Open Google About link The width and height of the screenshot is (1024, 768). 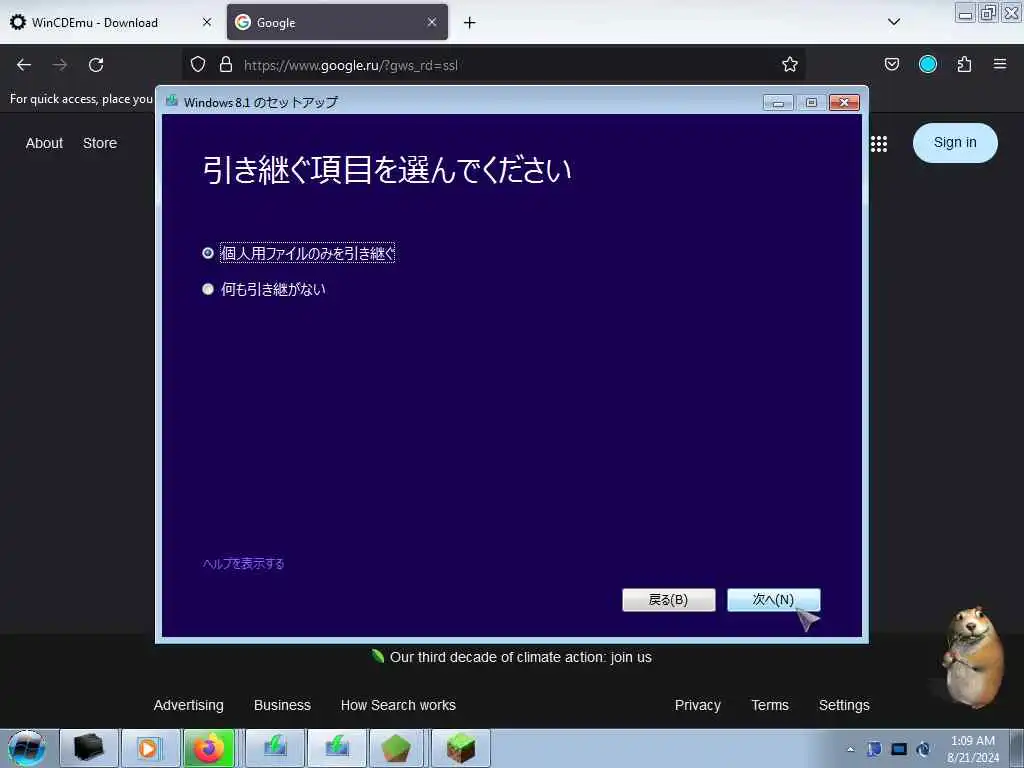click(44, 143)
